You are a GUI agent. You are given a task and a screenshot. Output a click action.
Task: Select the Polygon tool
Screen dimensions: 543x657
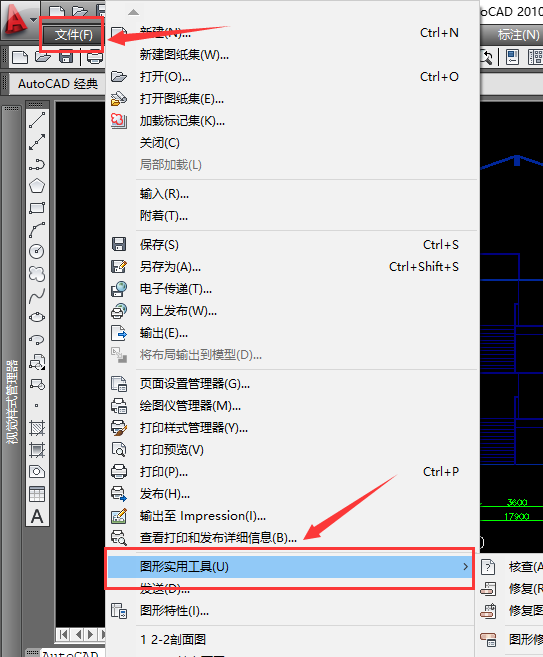pyautogui.click(x=37, y=186)
